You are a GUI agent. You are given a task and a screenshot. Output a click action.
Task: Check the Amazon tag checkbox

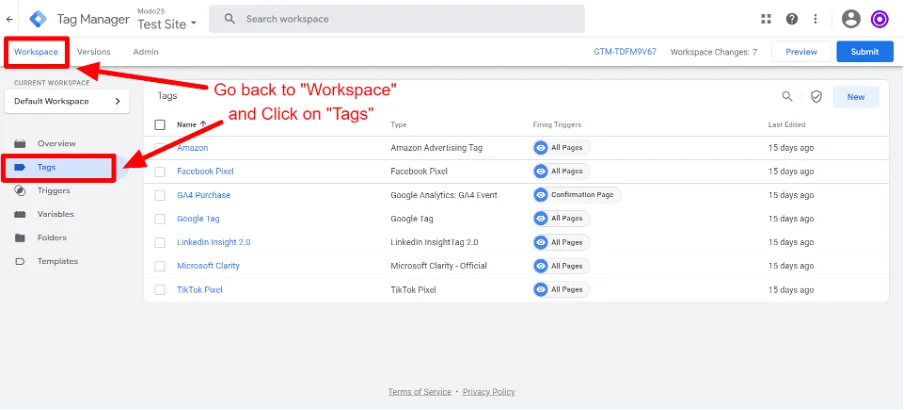click(160, 148)
